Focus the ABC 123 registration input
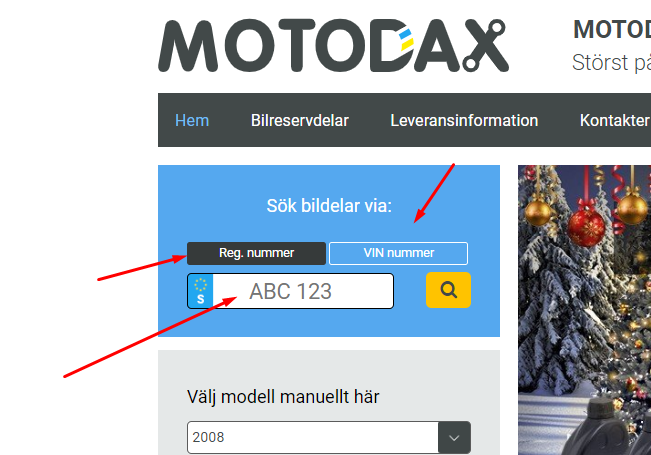This screenshot has height=455, width=651. (303, 291)
